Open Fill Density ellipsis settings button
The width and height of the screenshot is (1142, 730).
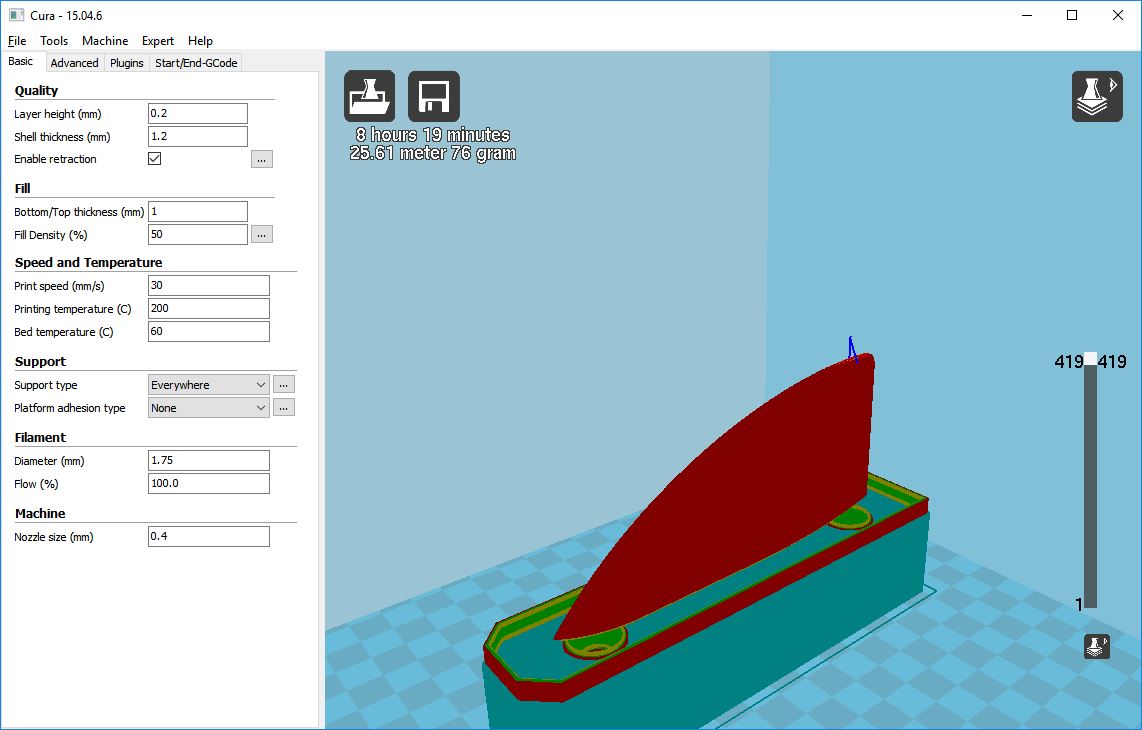[261, 235]
